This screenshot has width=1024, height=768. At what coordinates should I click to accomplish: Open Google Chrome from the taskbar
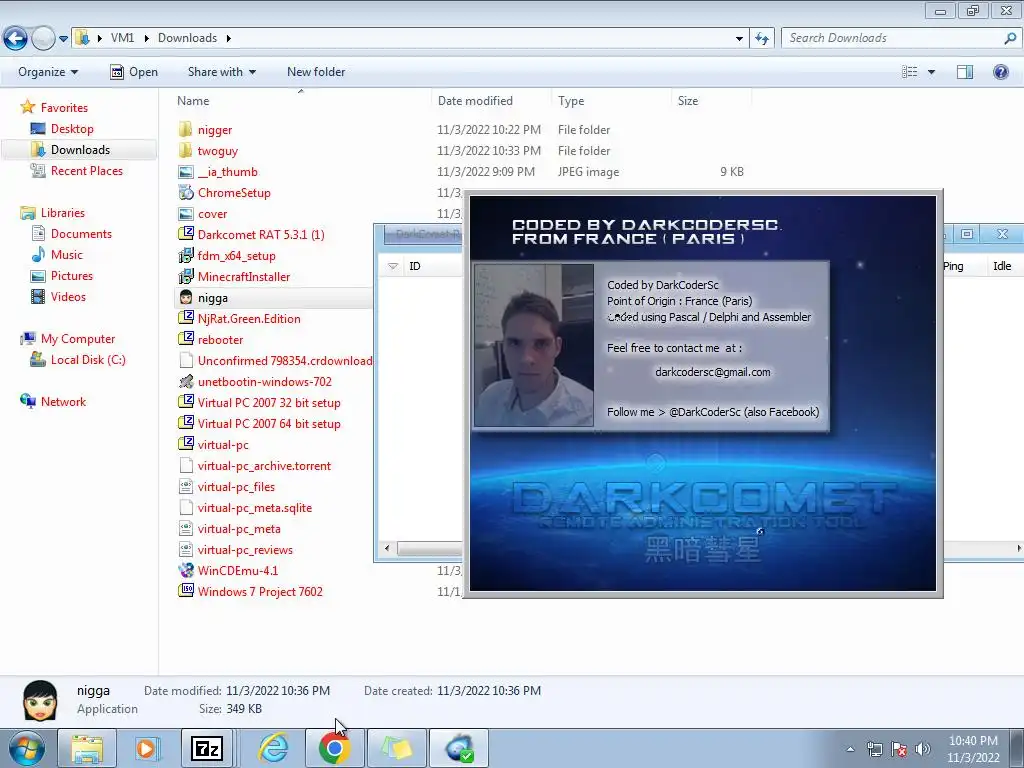click(334, 748)
